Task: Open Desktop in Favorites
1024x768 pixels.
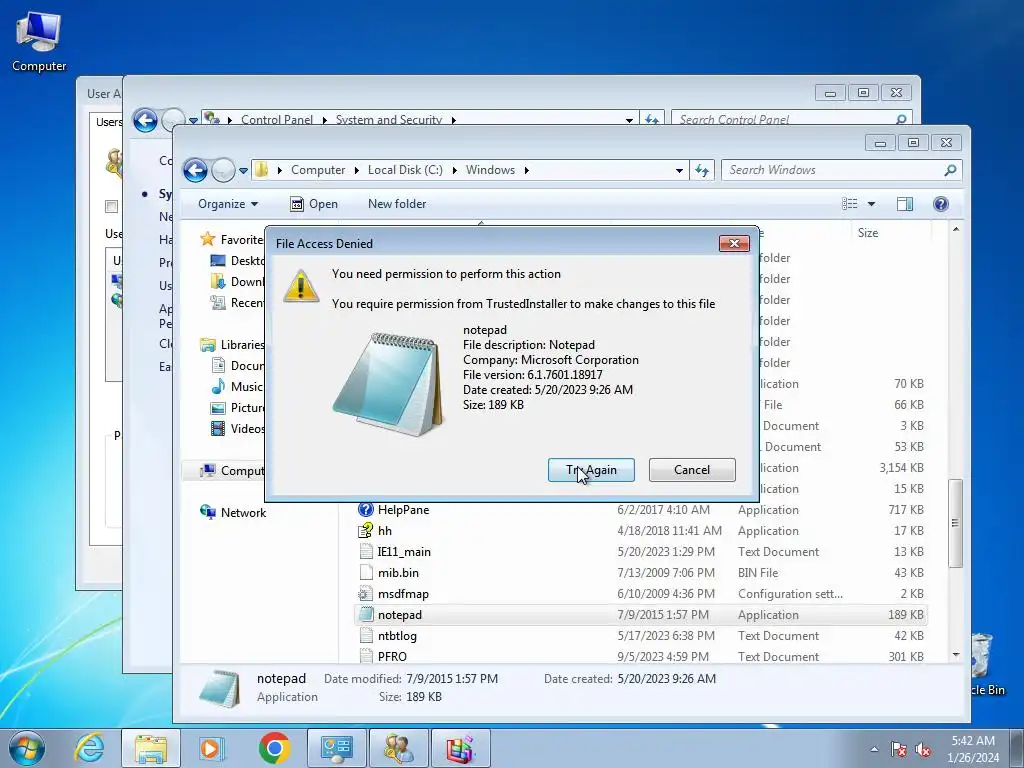Action: click(237, 261)
